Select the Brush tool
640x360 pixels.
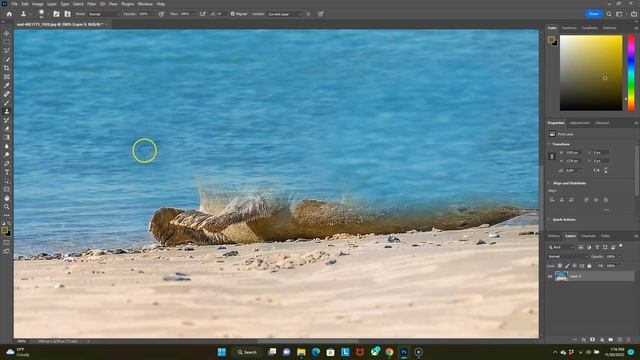click(7, 102)
